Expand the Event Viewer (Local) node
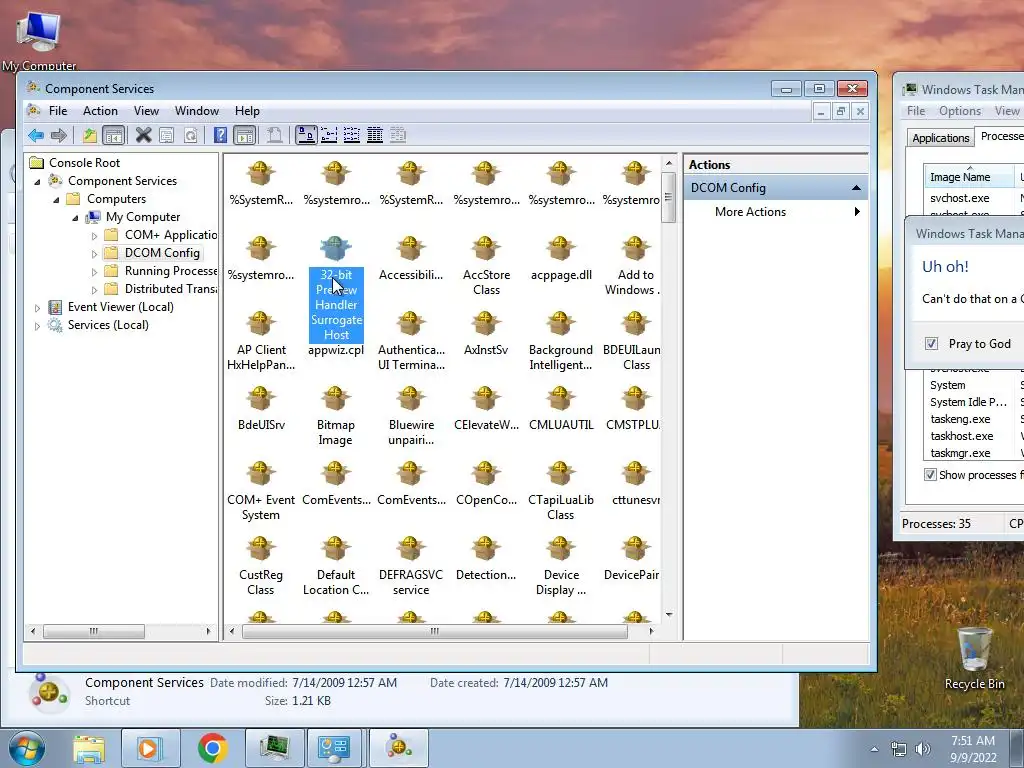1024x768 pixels. pos(37,308)
